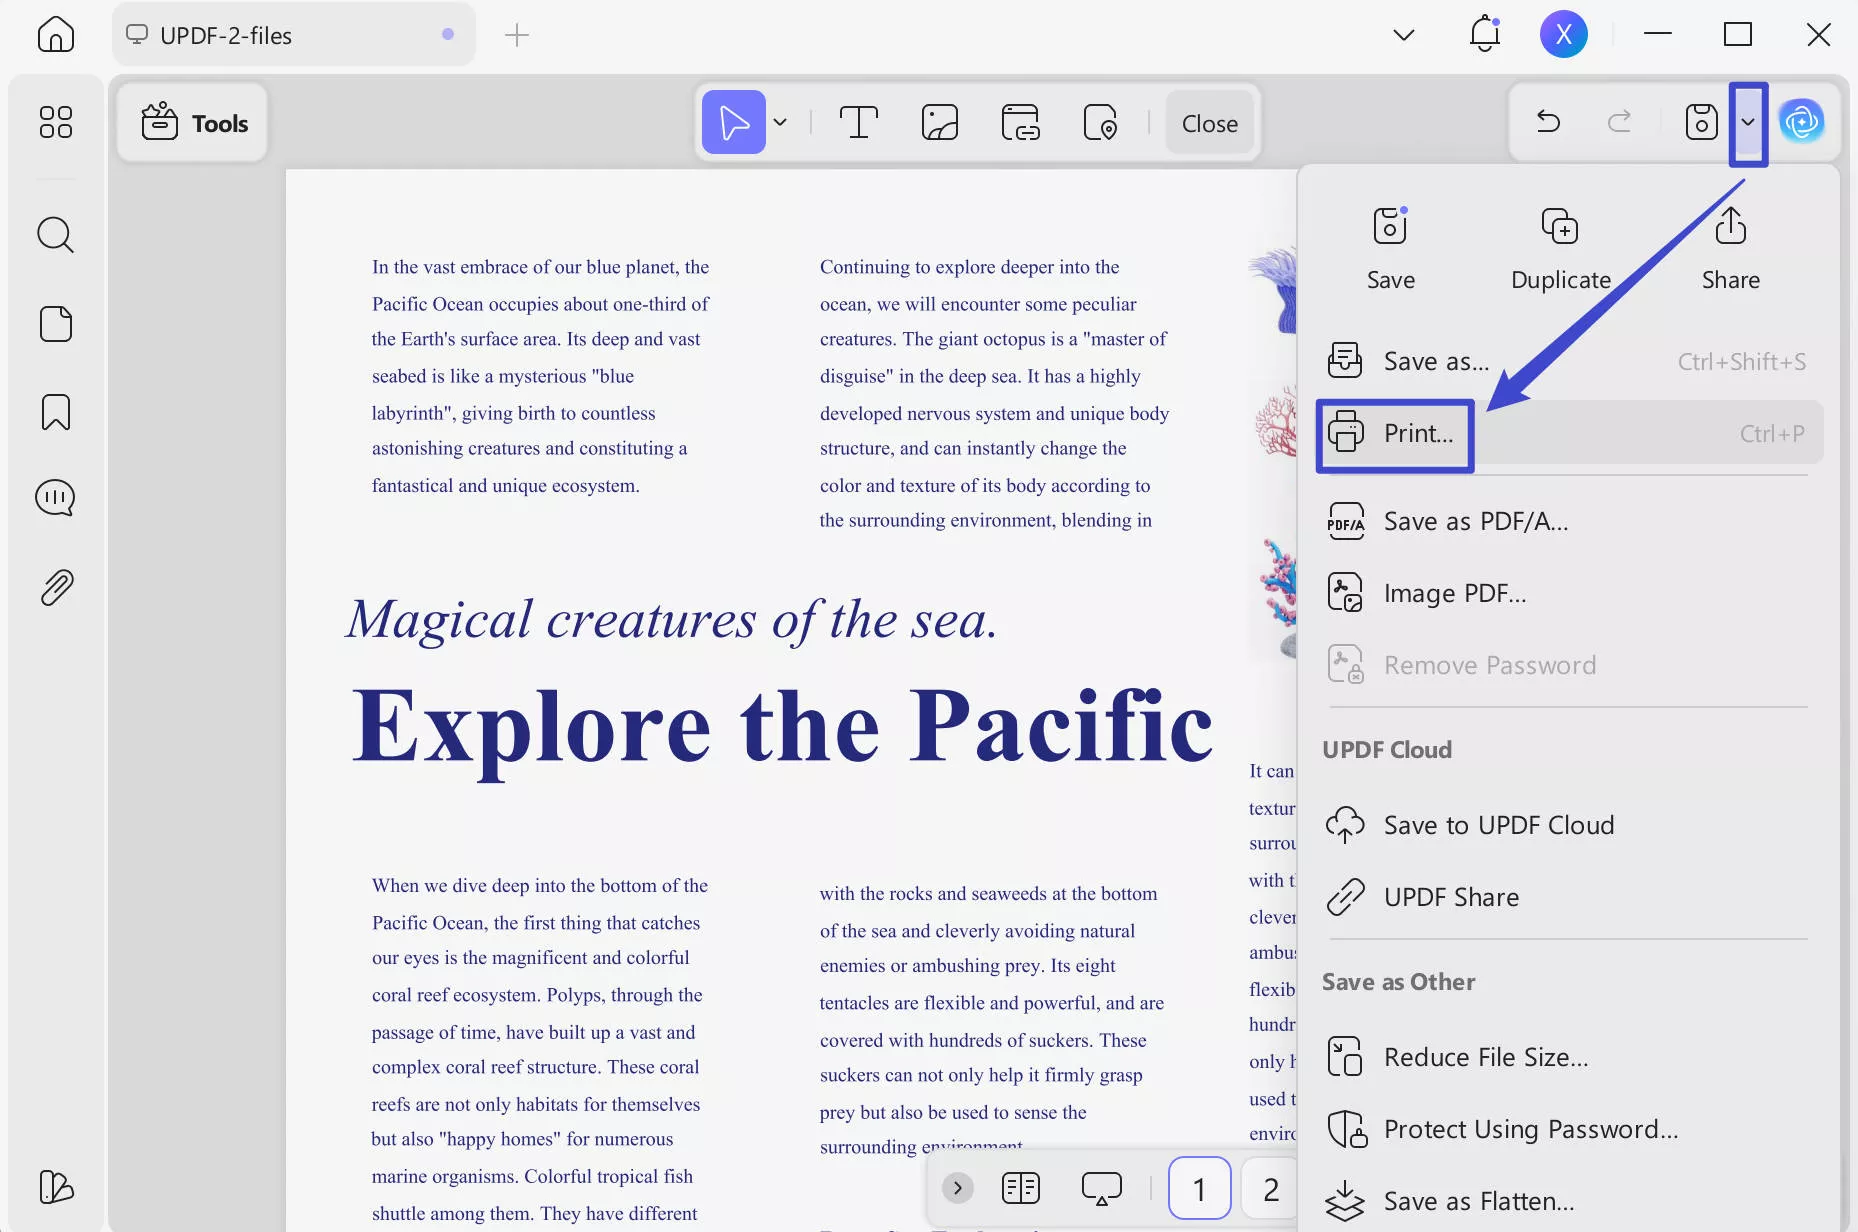Open the Bookmarks panel
Screen dimensions: 1858x1232
tap(55, 412)
